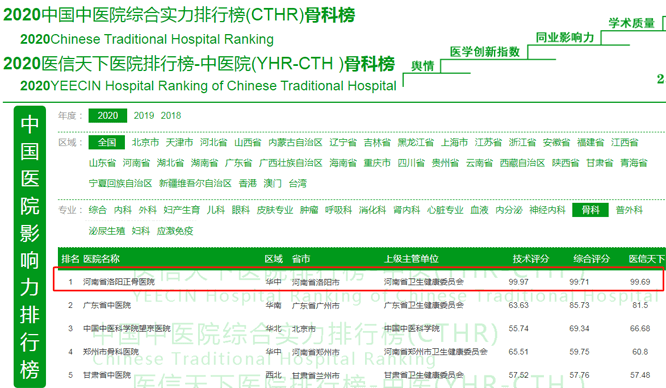Screen dimensions: 666x388
Task: Choose the 妇科 specialty
Action: (x=141, y=231)
